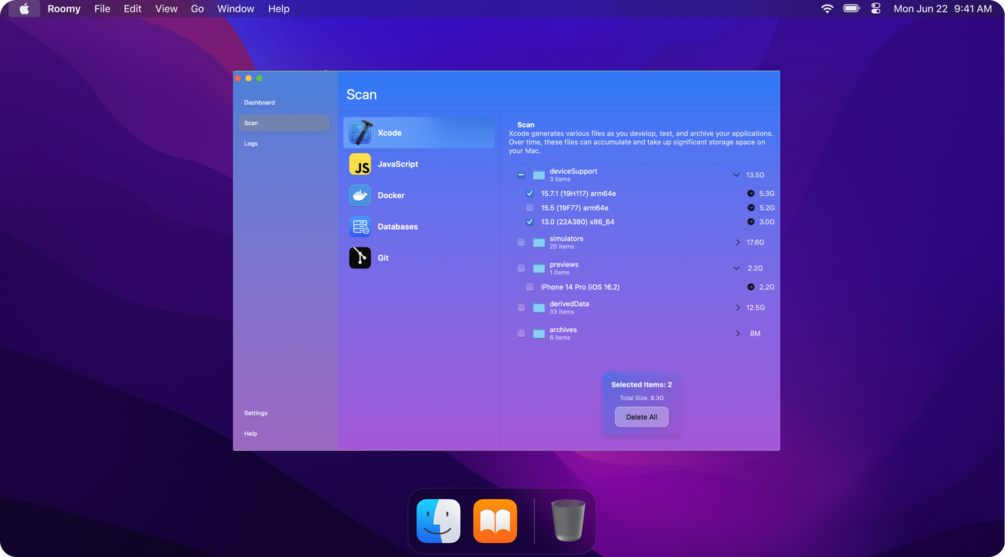Click the round icon beside 5.2G

click(751, 208)
